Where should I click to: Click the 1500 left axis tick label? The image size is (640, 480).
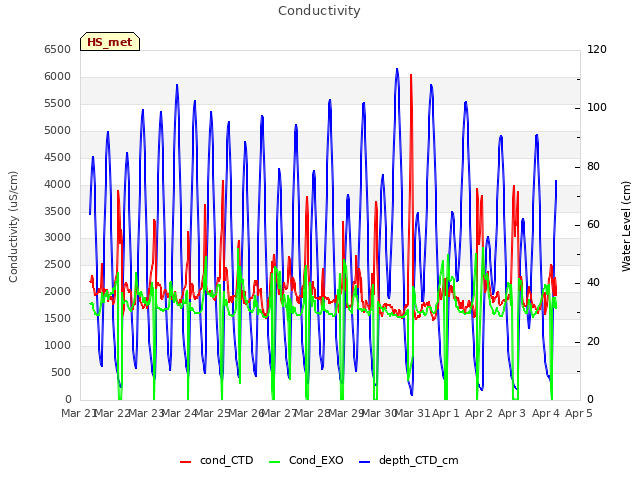[x=58, y=318]
